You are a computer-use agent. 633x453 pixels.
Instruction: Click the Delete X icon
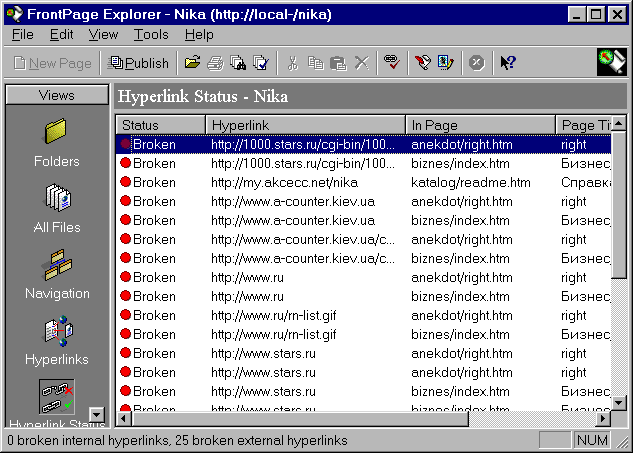[x=361, y=63]
